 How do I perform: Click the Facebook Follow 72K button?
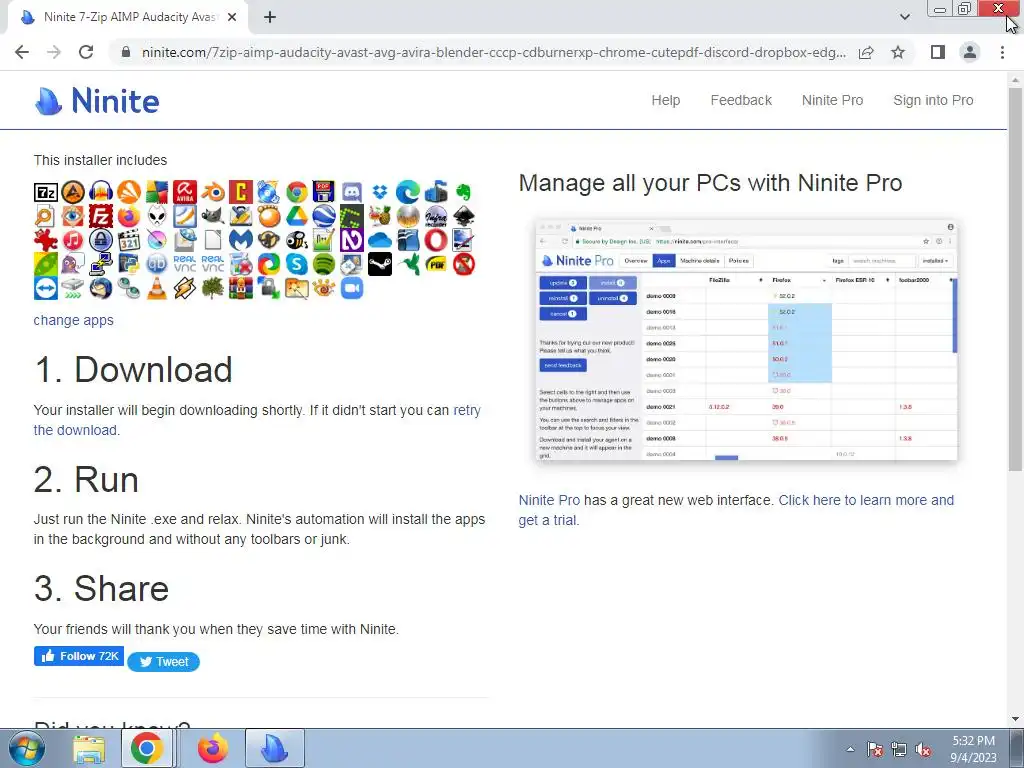(78, 656)
